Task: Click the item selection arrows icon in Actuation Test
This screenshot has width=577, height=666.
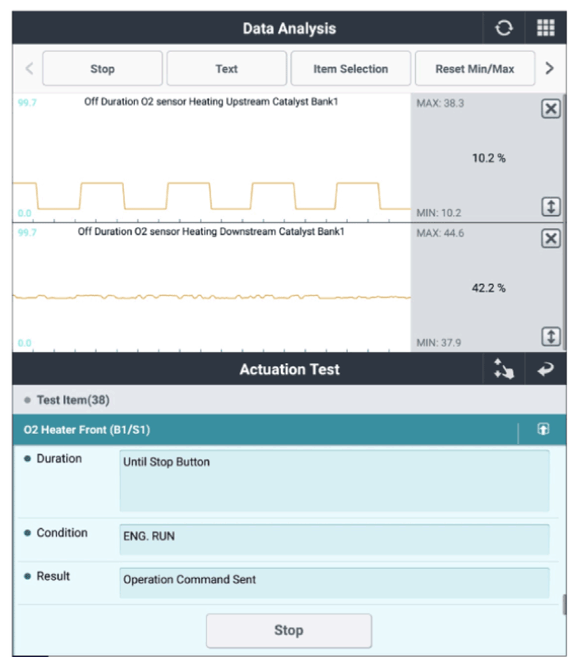Action: tap(504, 369)
